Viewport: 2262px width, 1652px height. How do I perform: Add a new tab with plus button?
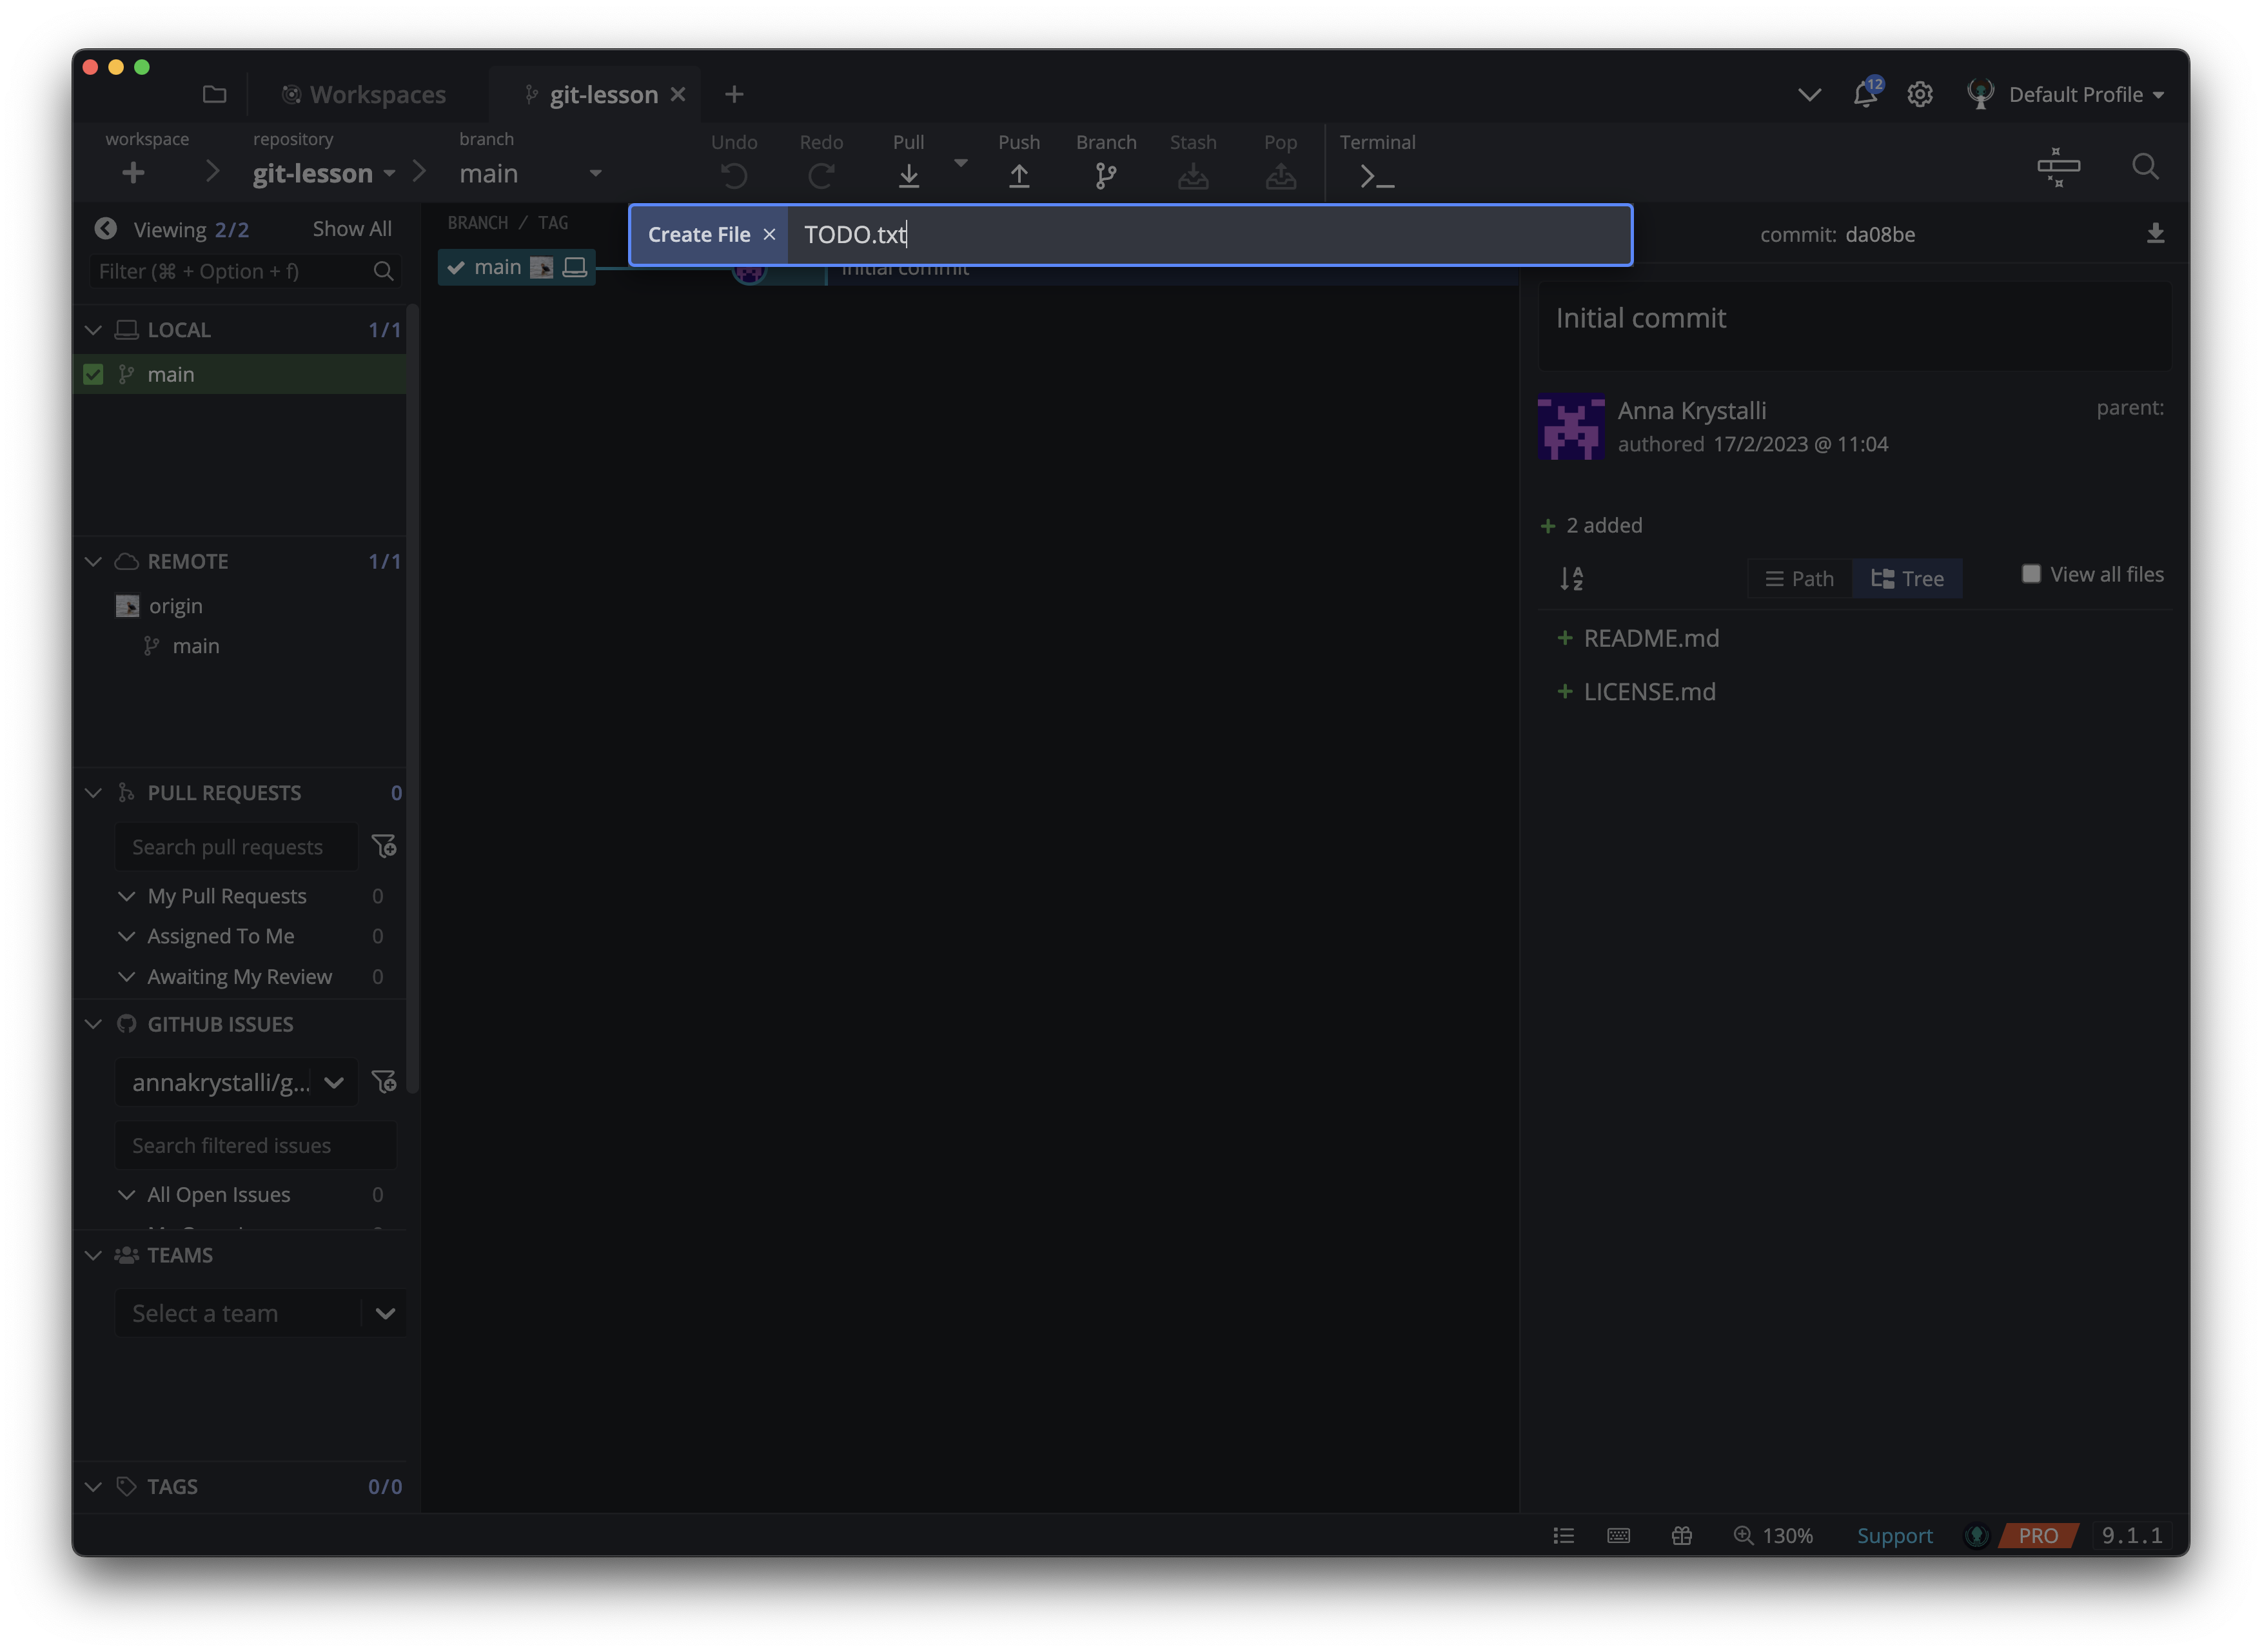pos(734,94)
